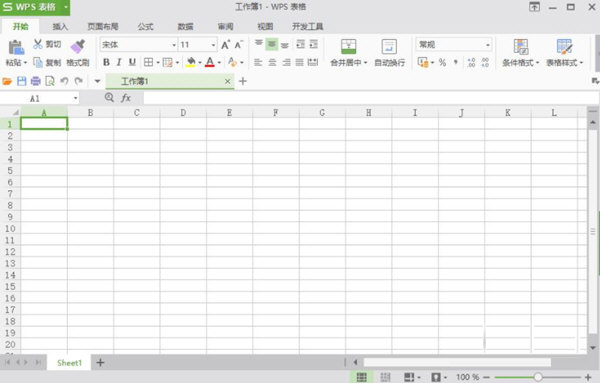Screen dimensions: 600x383
Task: Center text horizontally
Action: pyautogui.click(x=272, y=62)
